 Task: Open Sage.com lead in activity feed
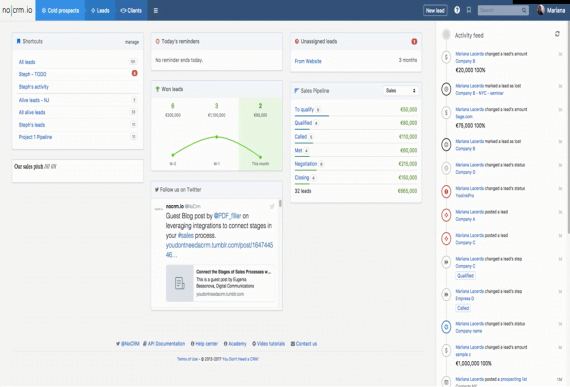click(464, 117)
